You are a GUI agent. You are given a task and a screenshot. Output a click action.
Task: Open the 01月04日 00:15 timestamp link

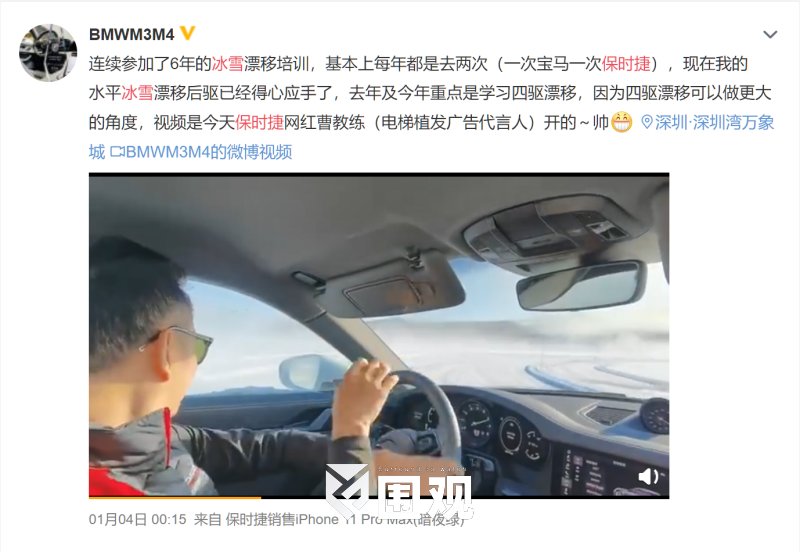[x=138, y=519]
